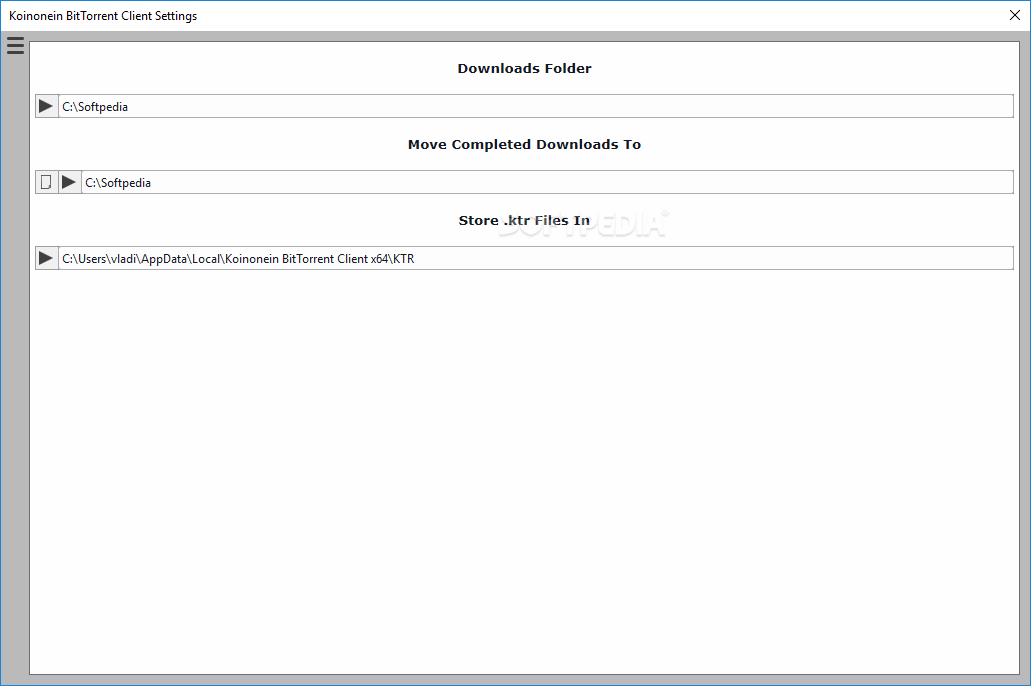Select the Koinonein BitTorrent Client Settings title
The height and width of the screenshot is (686, 1031).
click(x=103, y=16)
